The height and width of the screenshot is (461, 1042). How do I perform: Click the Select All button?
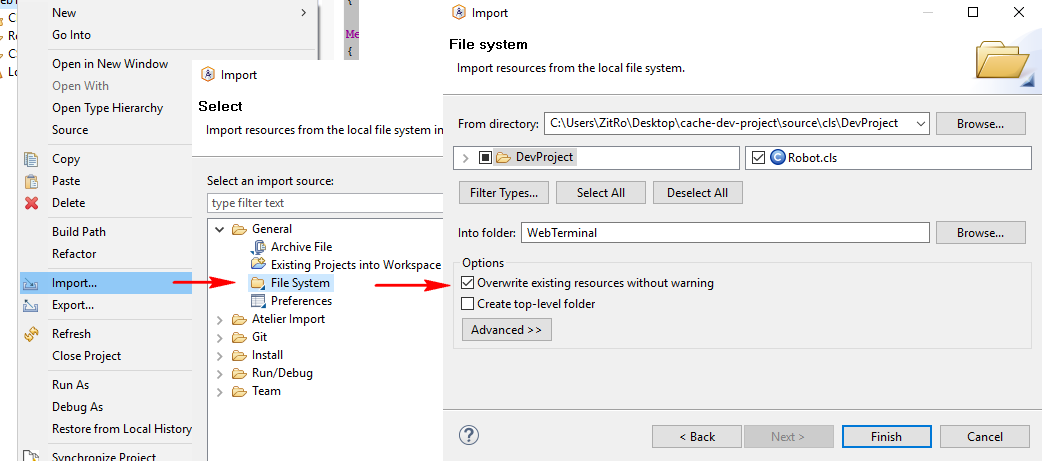tap(600, 193)
